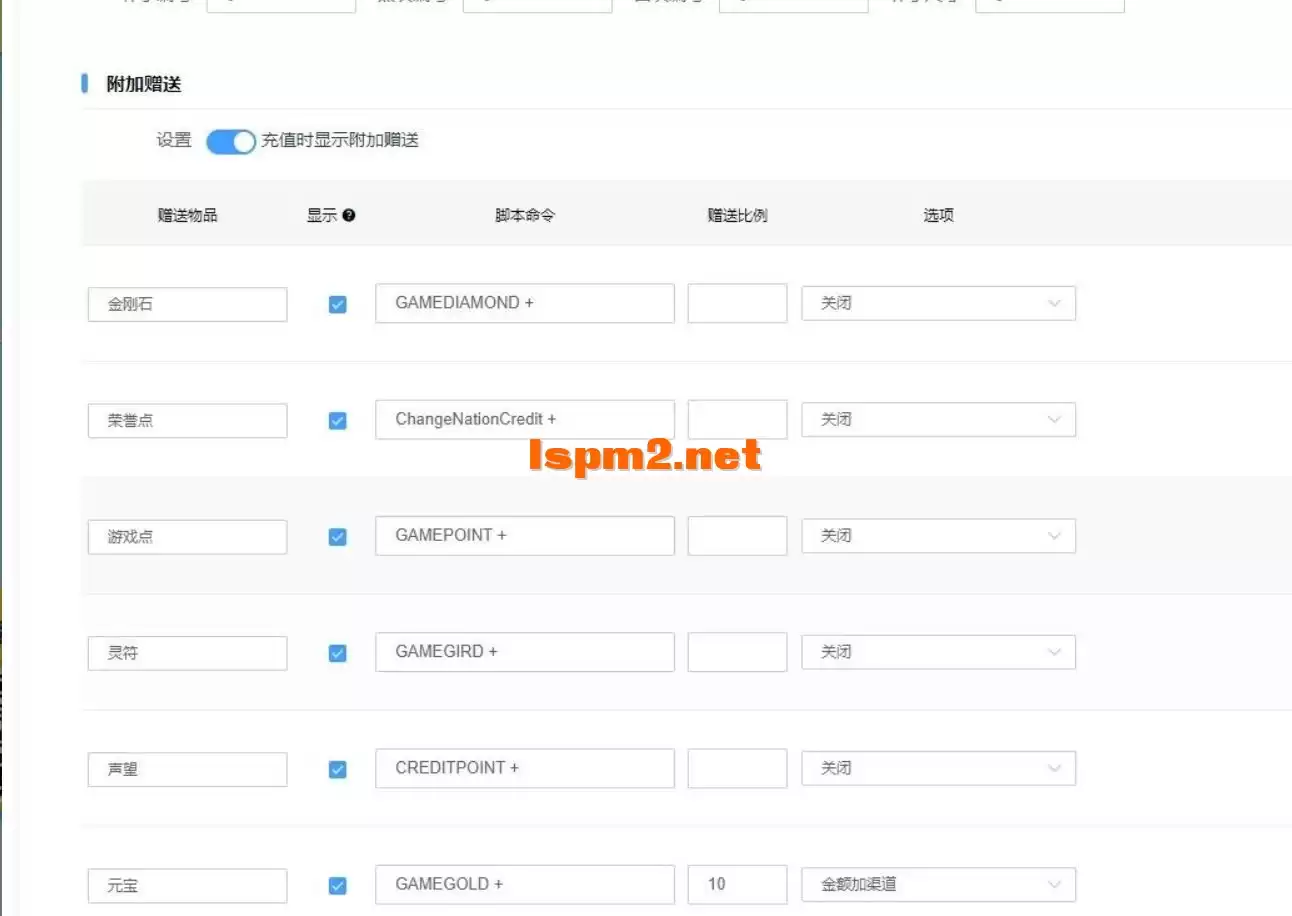This screenshot has height=916, width=1292.
Task: Click the empty ratio field in 声望 row
Action: [x=737, y=768]
